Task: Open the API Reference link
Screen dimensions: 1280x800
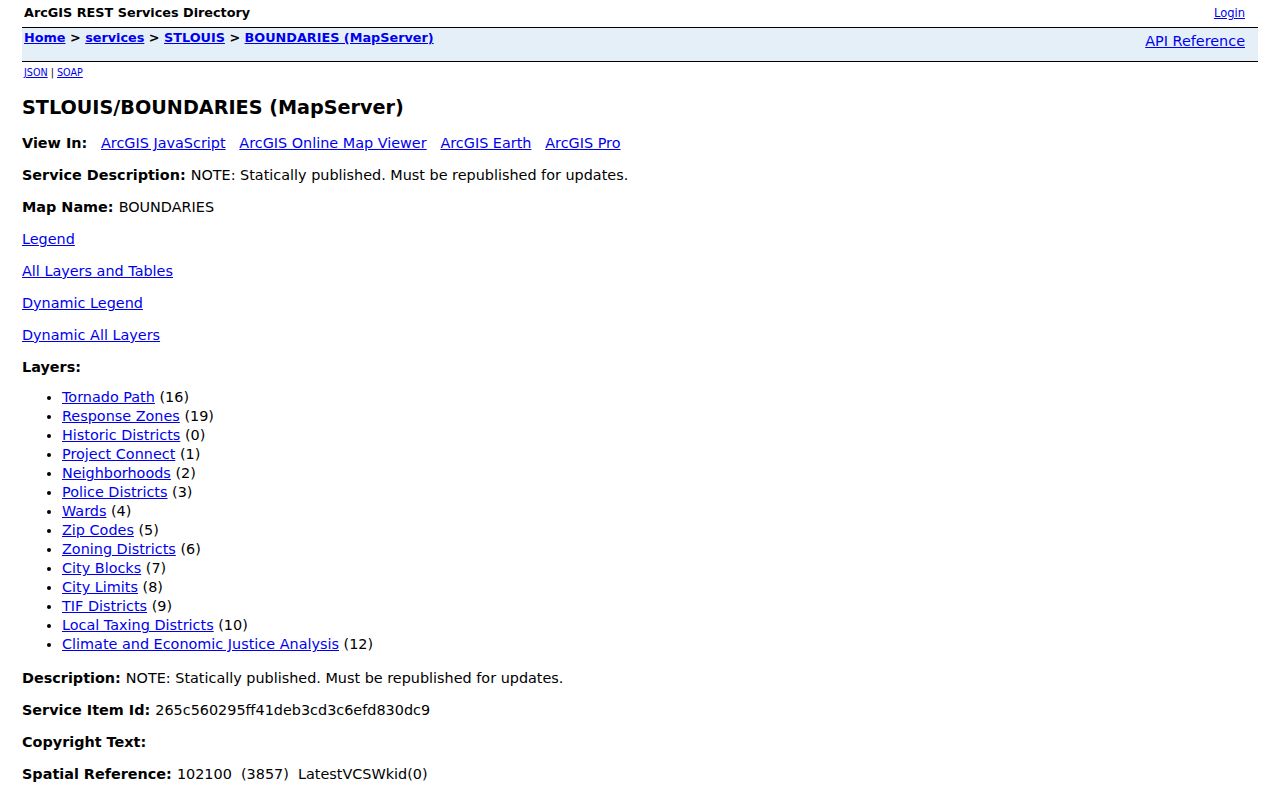Action: coord(1195,41)
